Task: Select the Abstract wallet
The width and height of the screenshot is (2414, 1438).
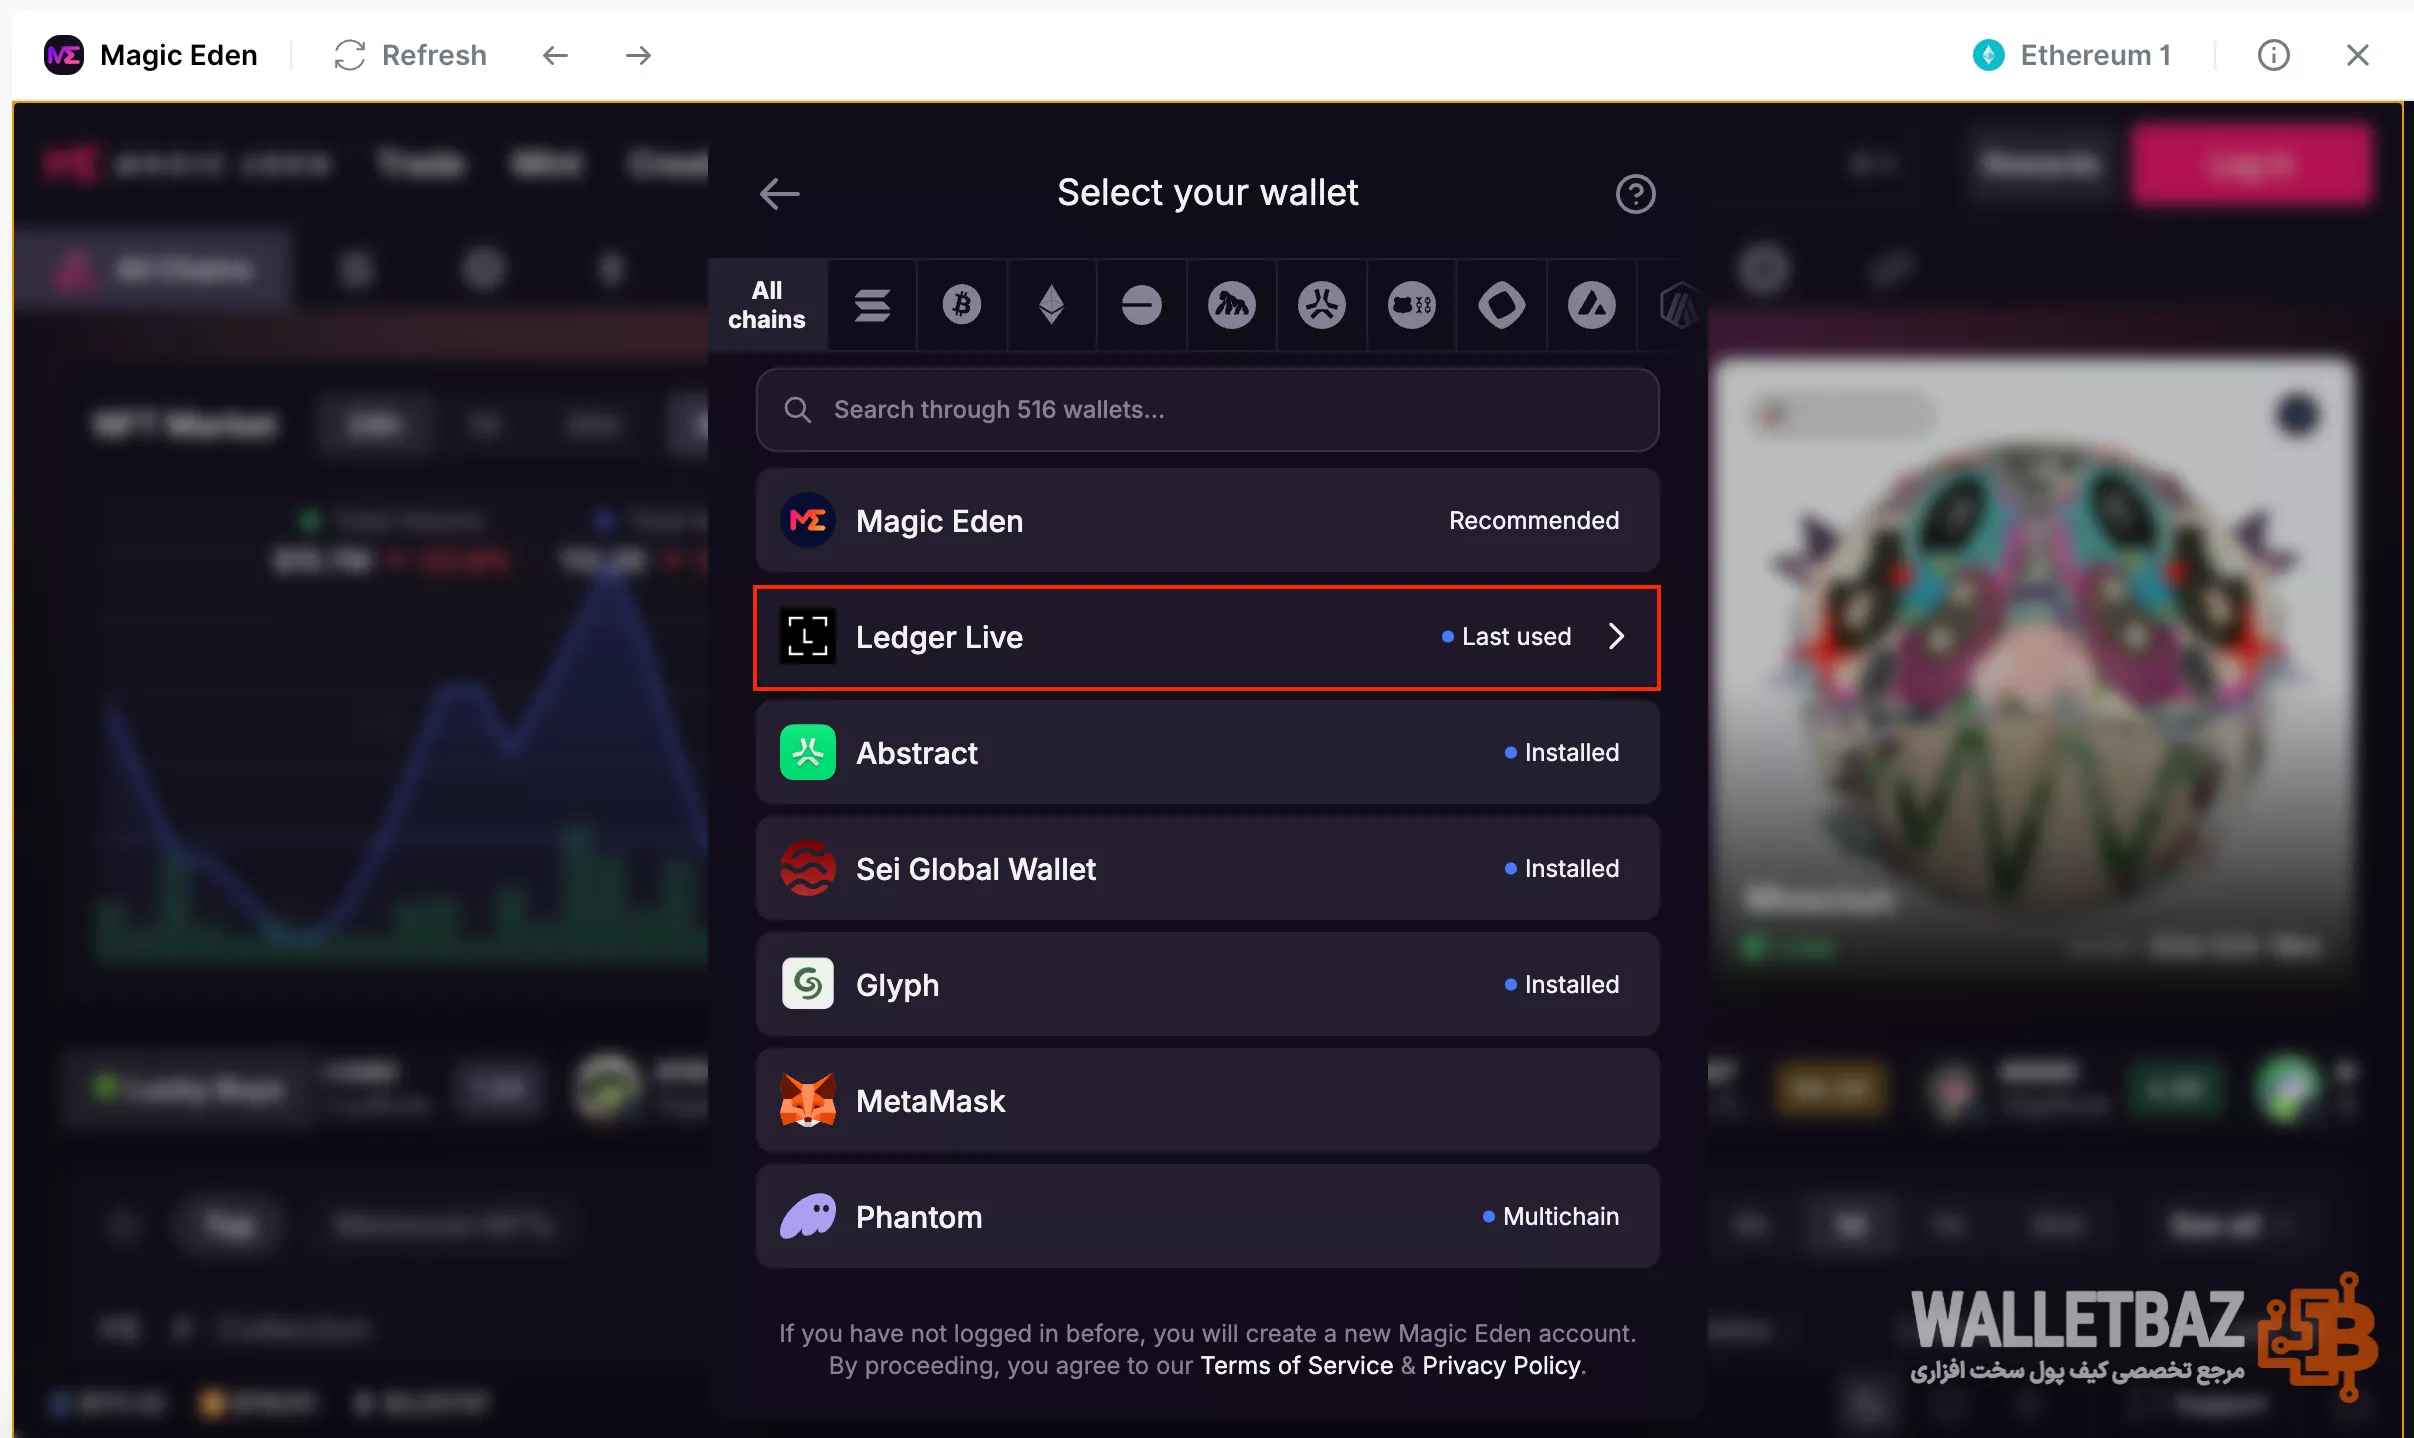Action: pyautogui.click(x=1208, y=753)
